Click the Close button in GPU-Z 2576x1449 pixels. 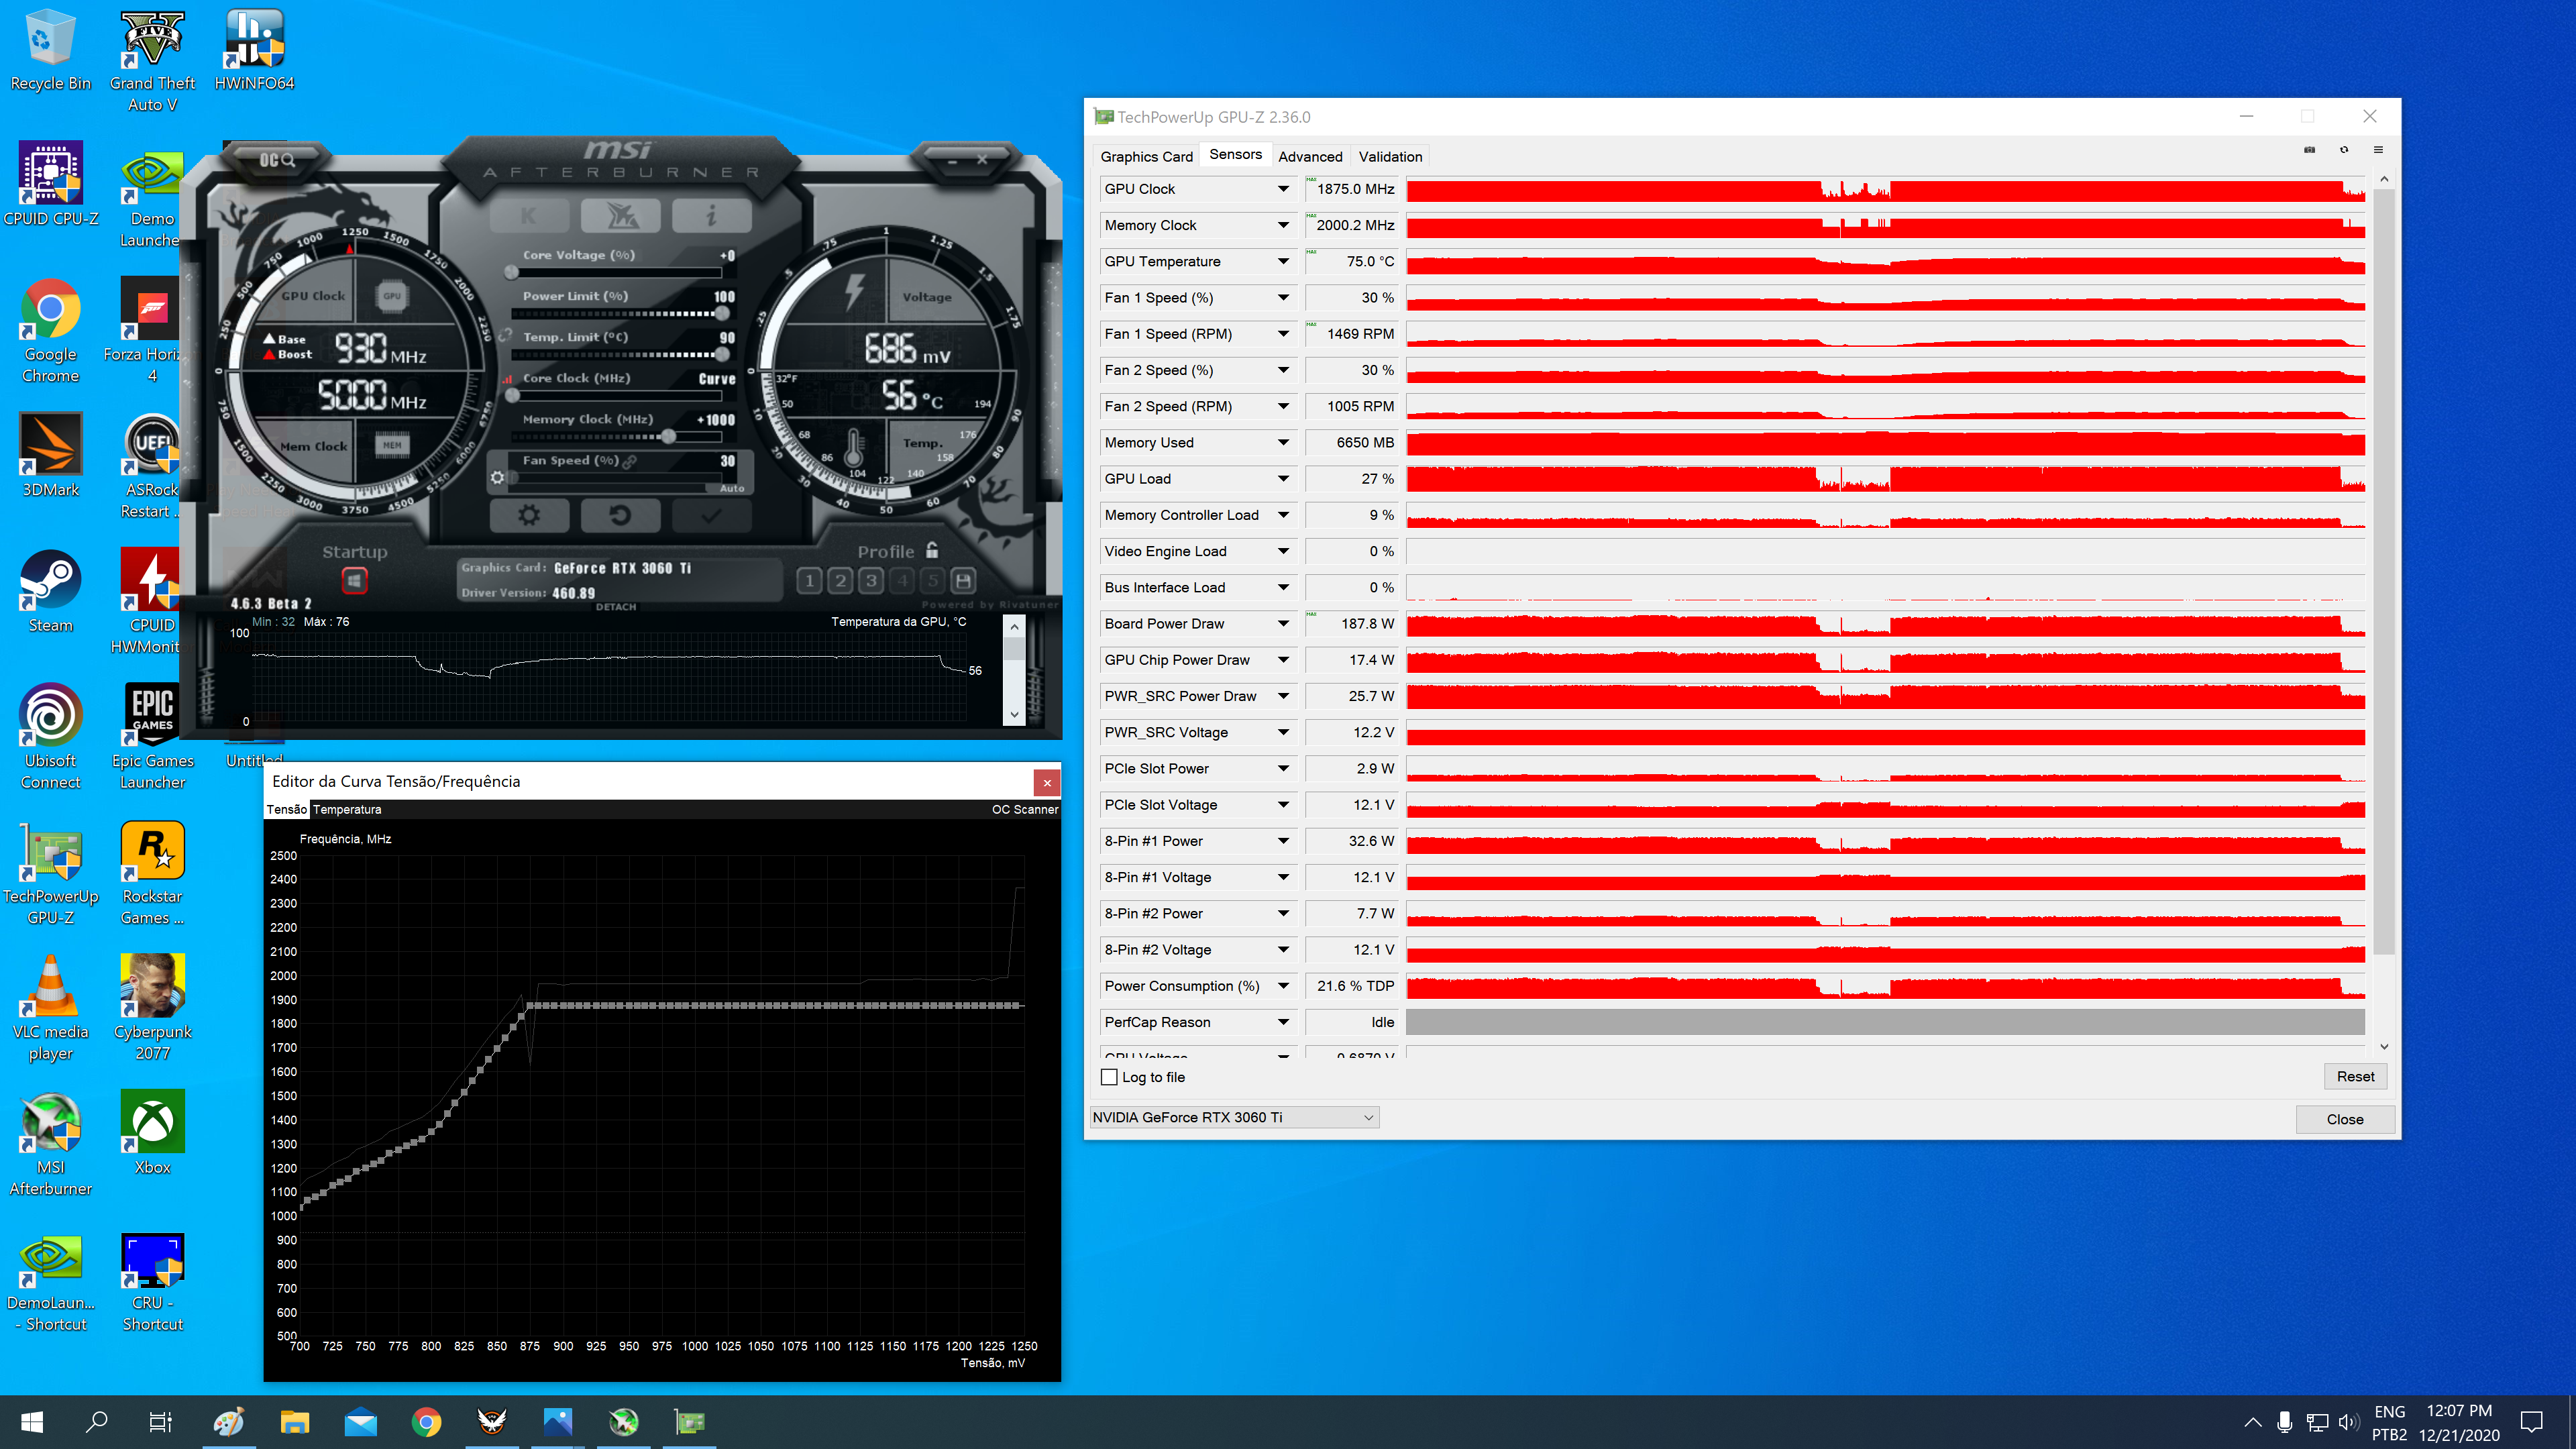coord(2345,1119)
